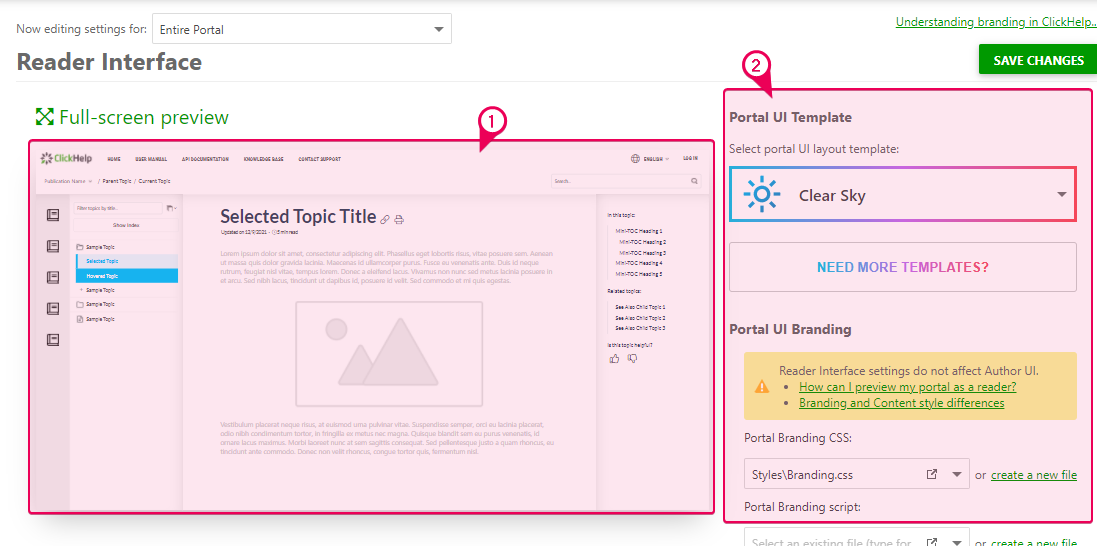This screenshot has height=546, width=1097.
Task: Click the search magnifier icon in preview
Action: click(x=695, y=181)
